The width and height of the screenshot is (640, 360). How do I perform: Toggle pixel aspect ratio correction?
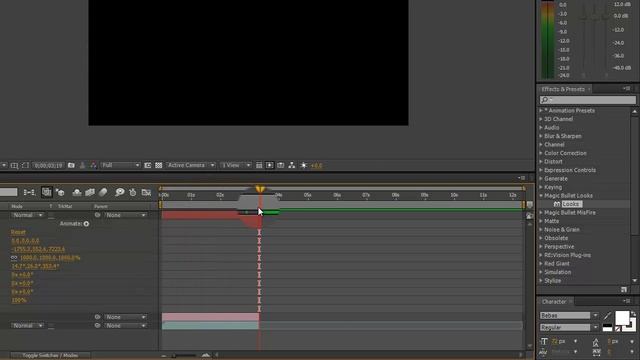click(x=258, y=165)
